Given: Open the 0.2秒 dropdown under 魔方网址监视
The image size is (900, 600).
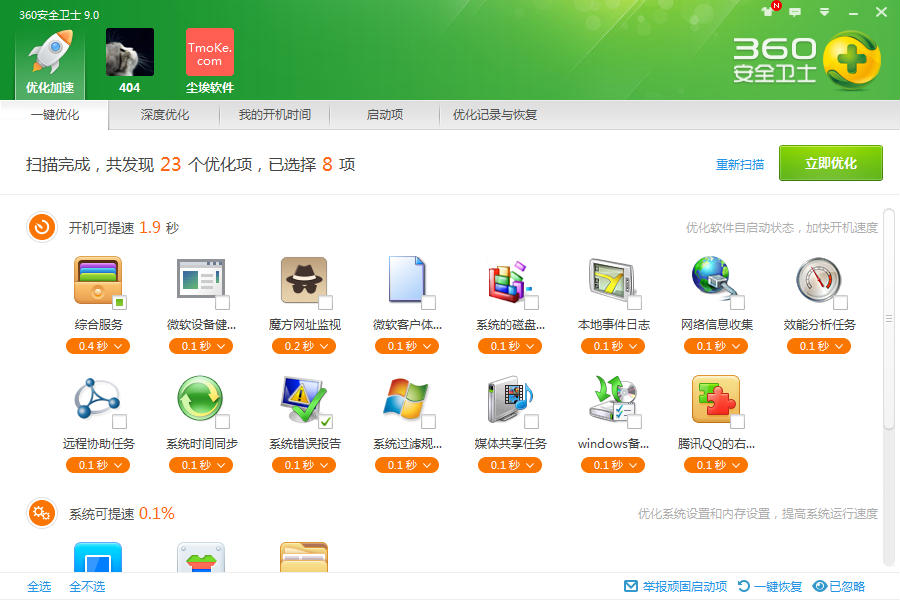Looking at the screenshot, I should coord(304,344).
